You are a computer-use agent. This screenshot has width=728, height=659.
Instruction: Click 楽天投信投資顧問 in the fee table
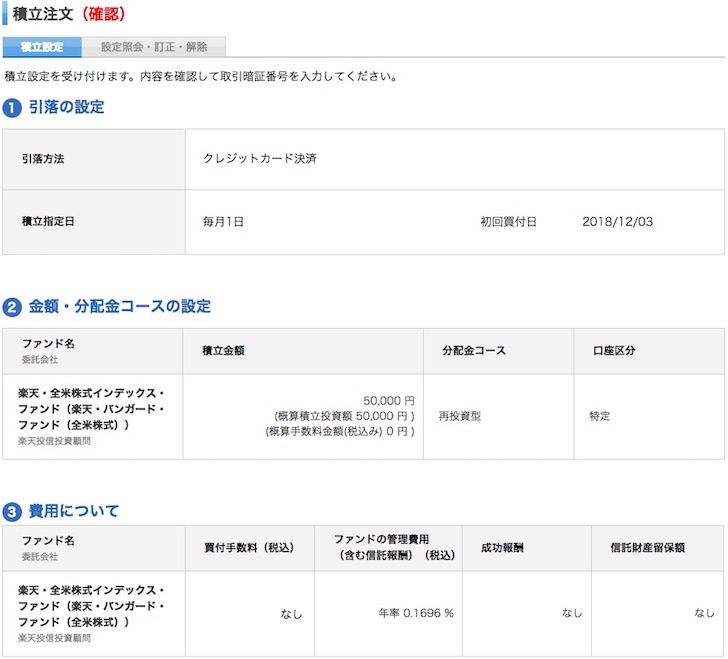point(54,639)
